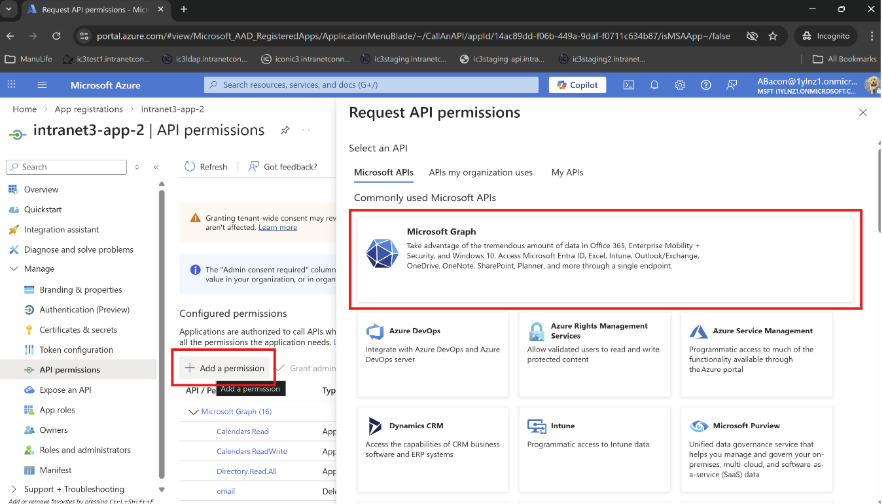The height and width of the screenshot is (504, 882).
Task: Pin the API permissions blade
Action: 285,131
